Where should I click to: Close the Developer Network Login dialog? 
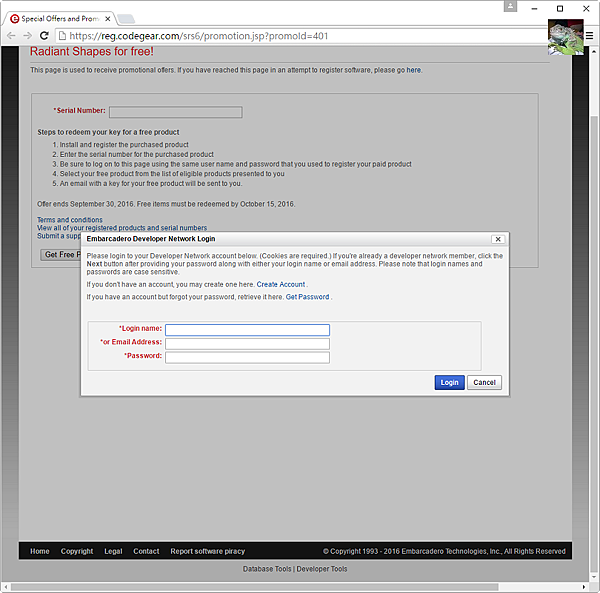[498, 239]
